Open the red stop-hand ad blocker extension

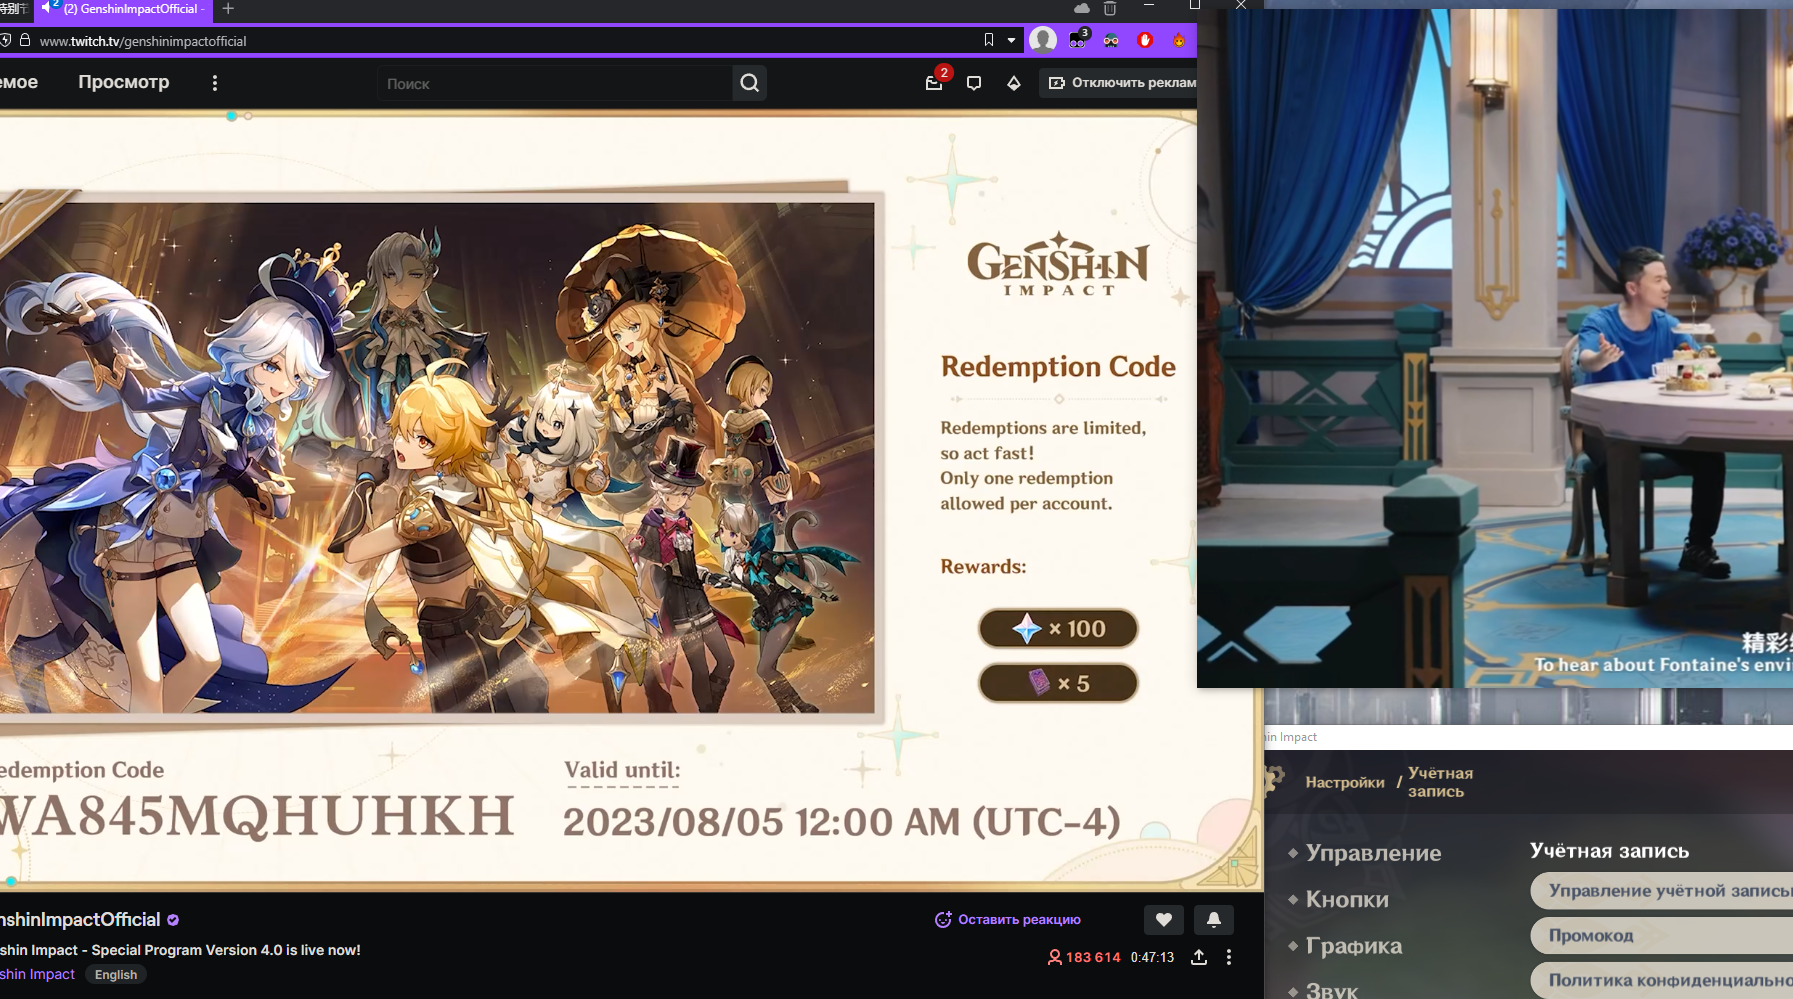pos(1145,40)
